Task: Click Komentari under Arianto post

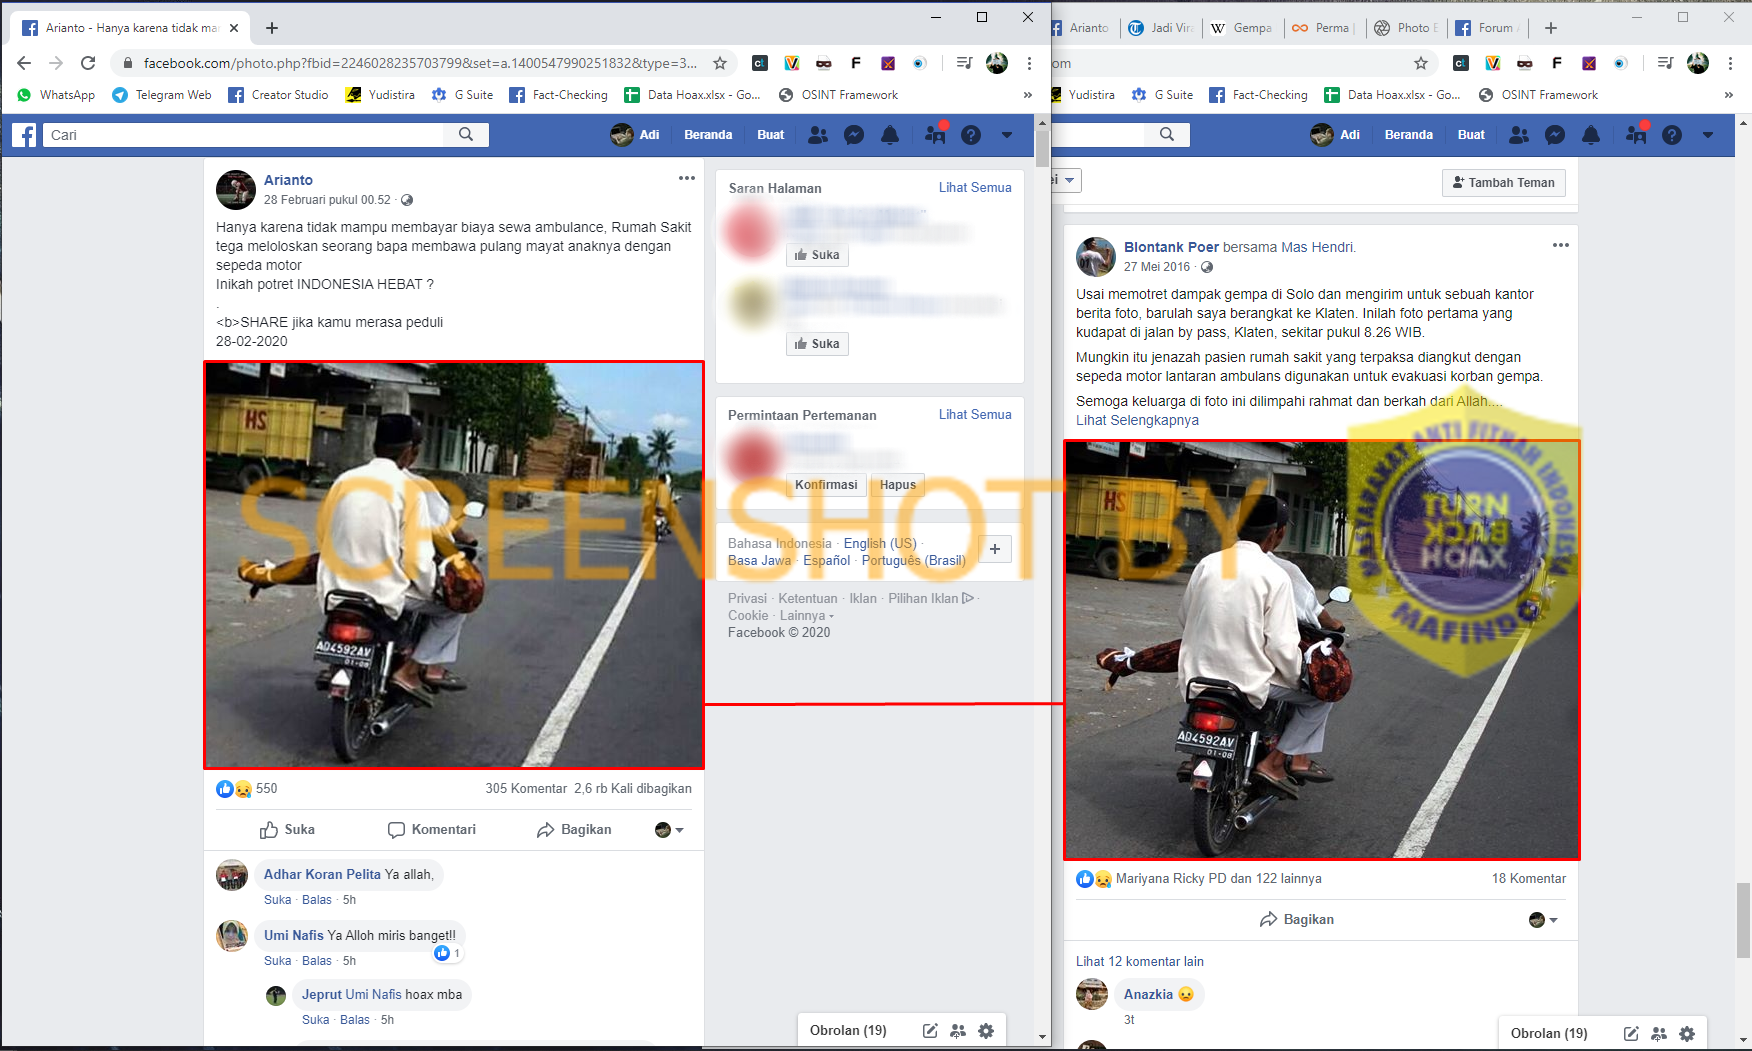Action: [432, 830]
